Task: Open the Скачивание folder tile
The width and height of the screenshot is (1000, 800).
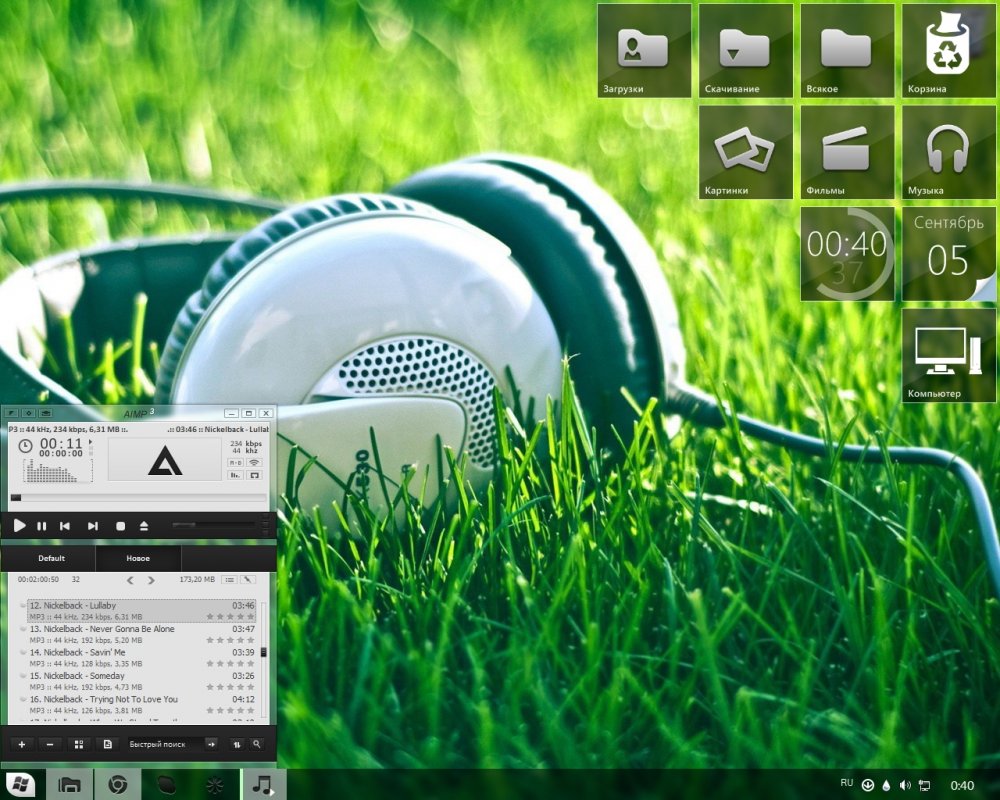Action: [x=746, y=50]
